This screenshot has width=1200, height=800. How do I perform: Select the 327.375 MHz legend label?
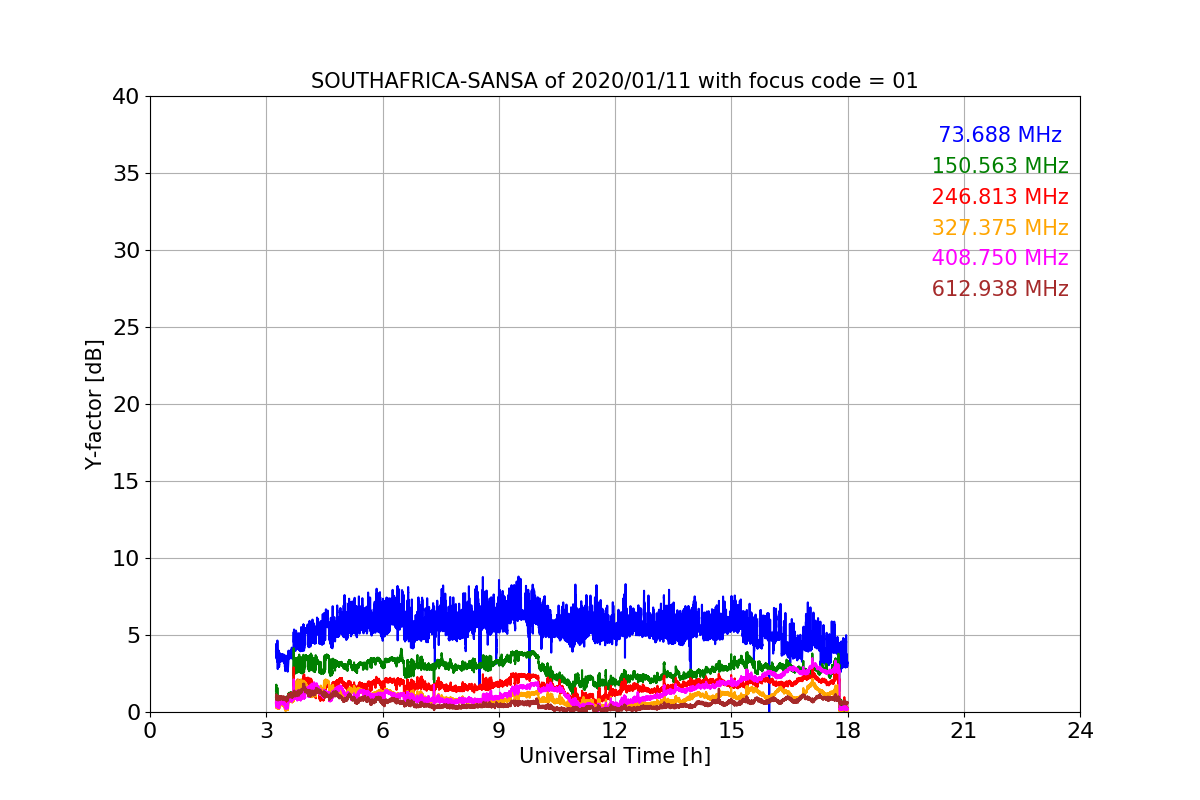[1000, 228]
